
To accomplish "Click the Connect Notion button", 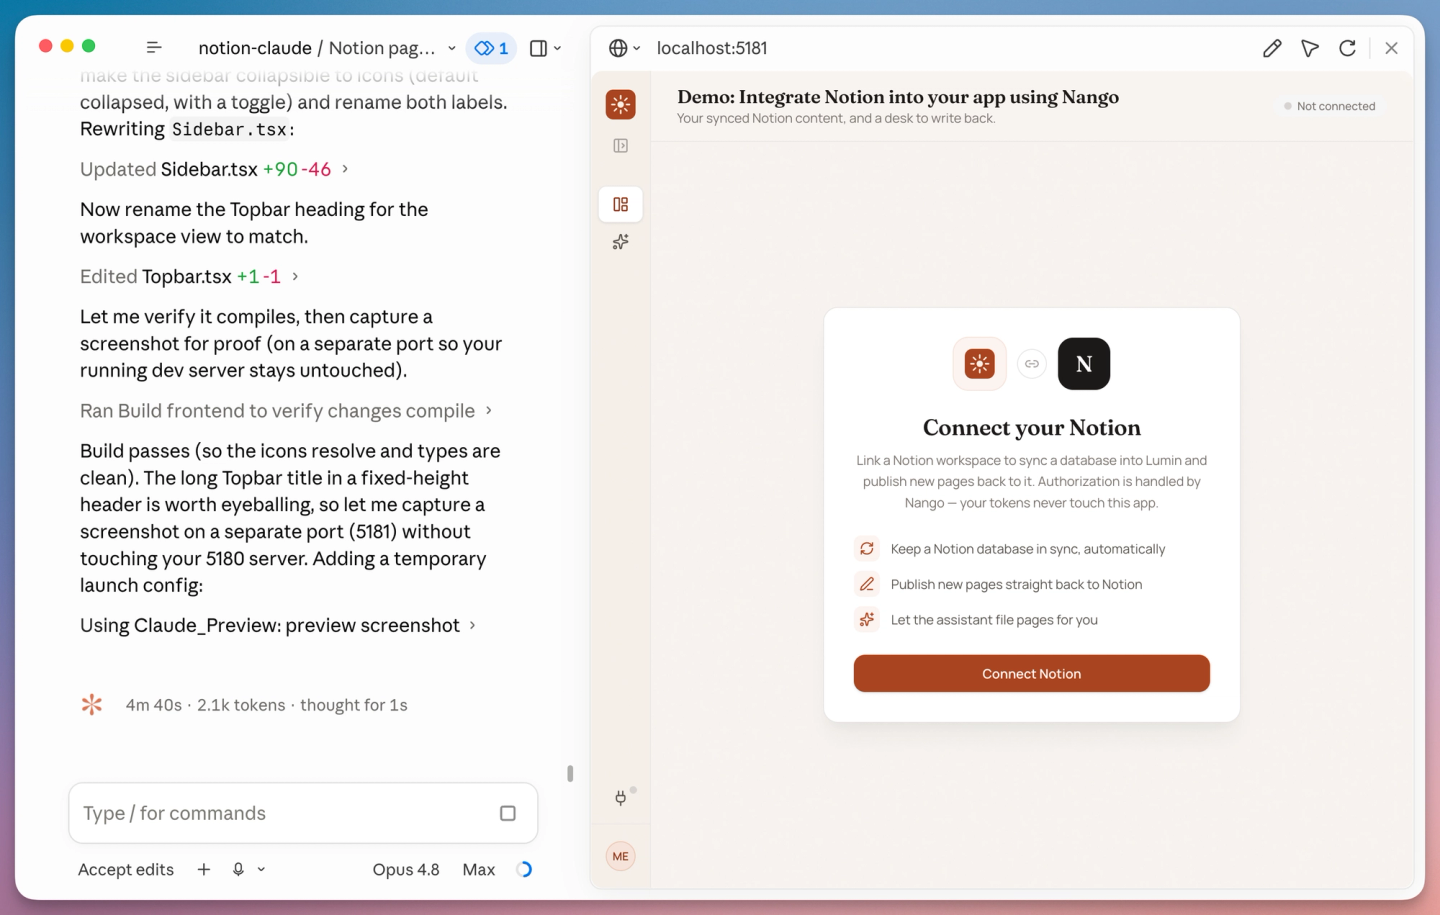I will click(1032, 674).
